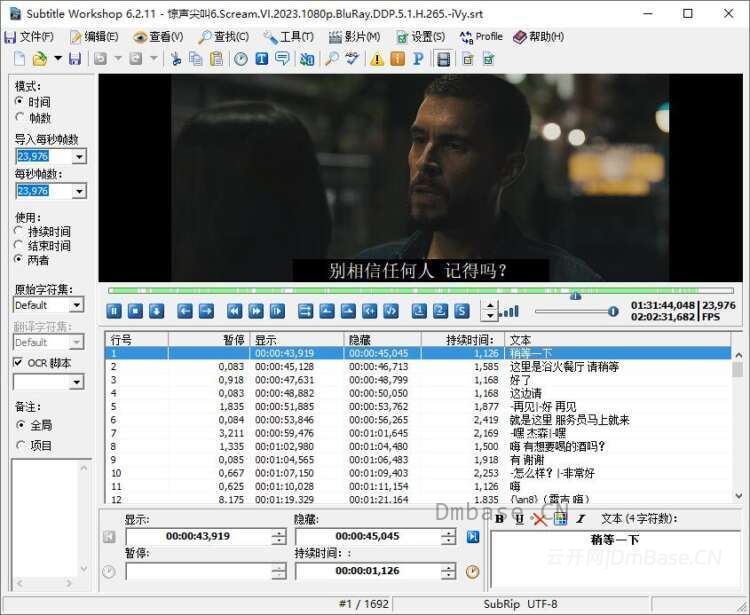Click the playback speed slider handle
Viewport: 750px width, 615px height.
coord(613,312)
